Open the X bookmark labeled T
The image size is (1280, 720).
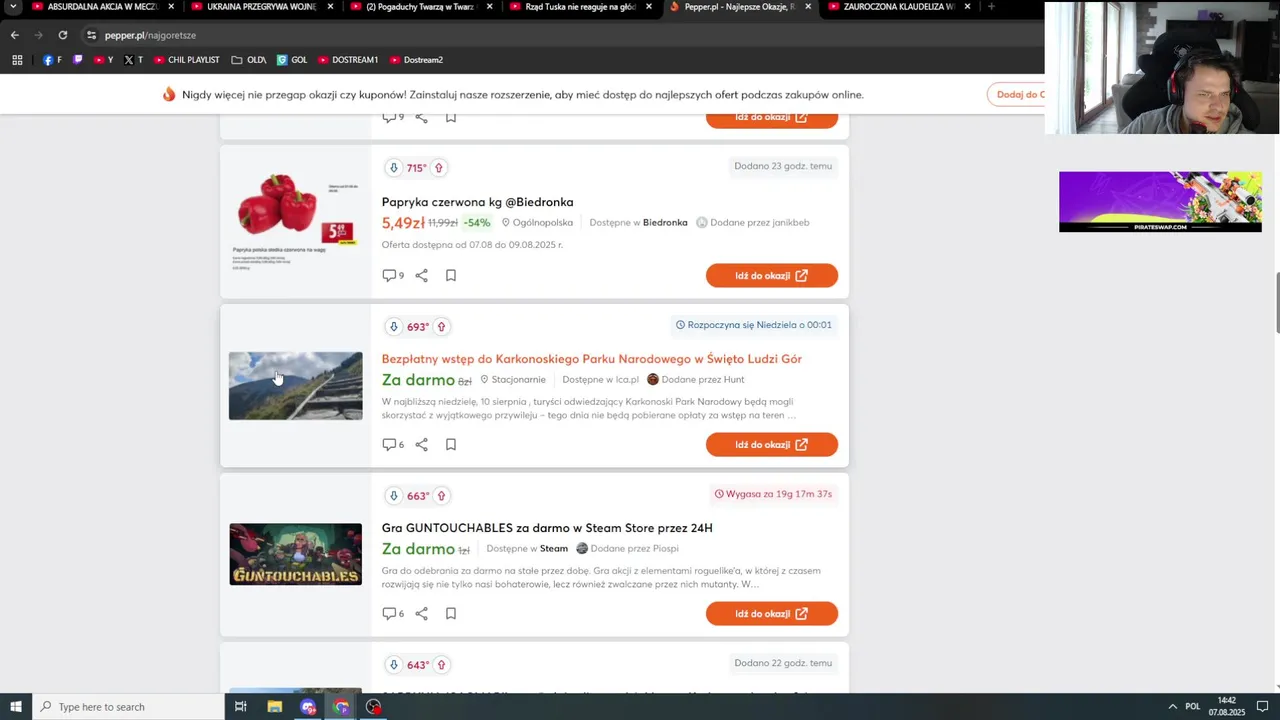tap(133, 60)
